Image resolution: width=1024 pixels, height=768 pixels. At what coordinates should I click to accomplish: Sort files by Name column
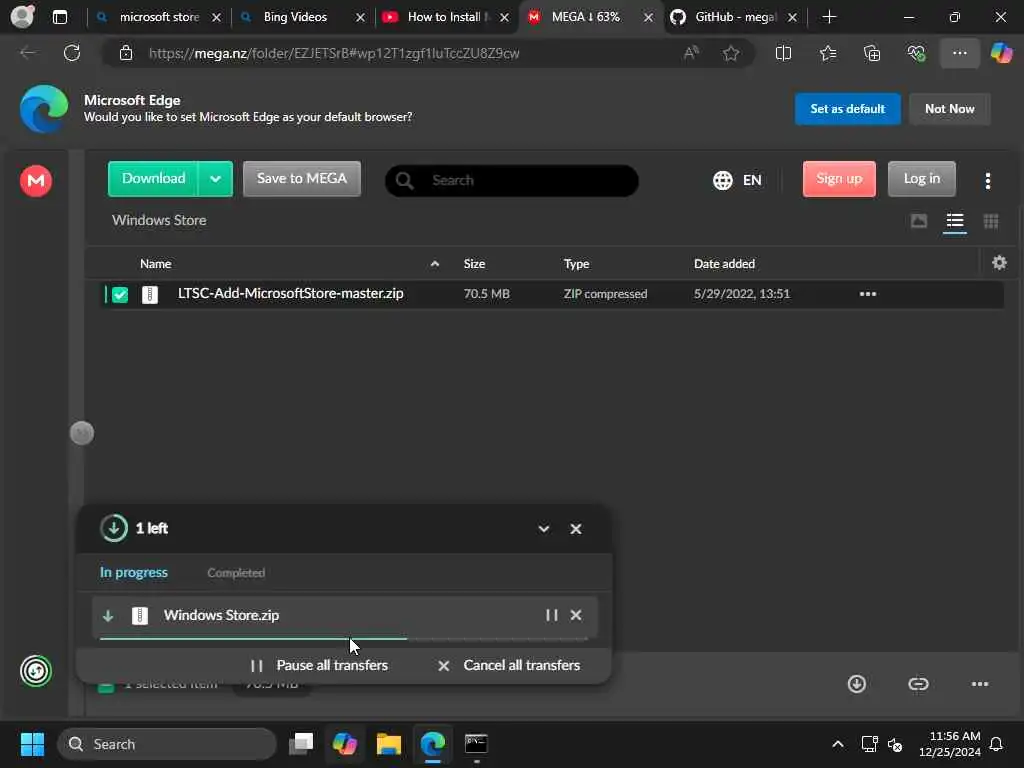point(155,264)
